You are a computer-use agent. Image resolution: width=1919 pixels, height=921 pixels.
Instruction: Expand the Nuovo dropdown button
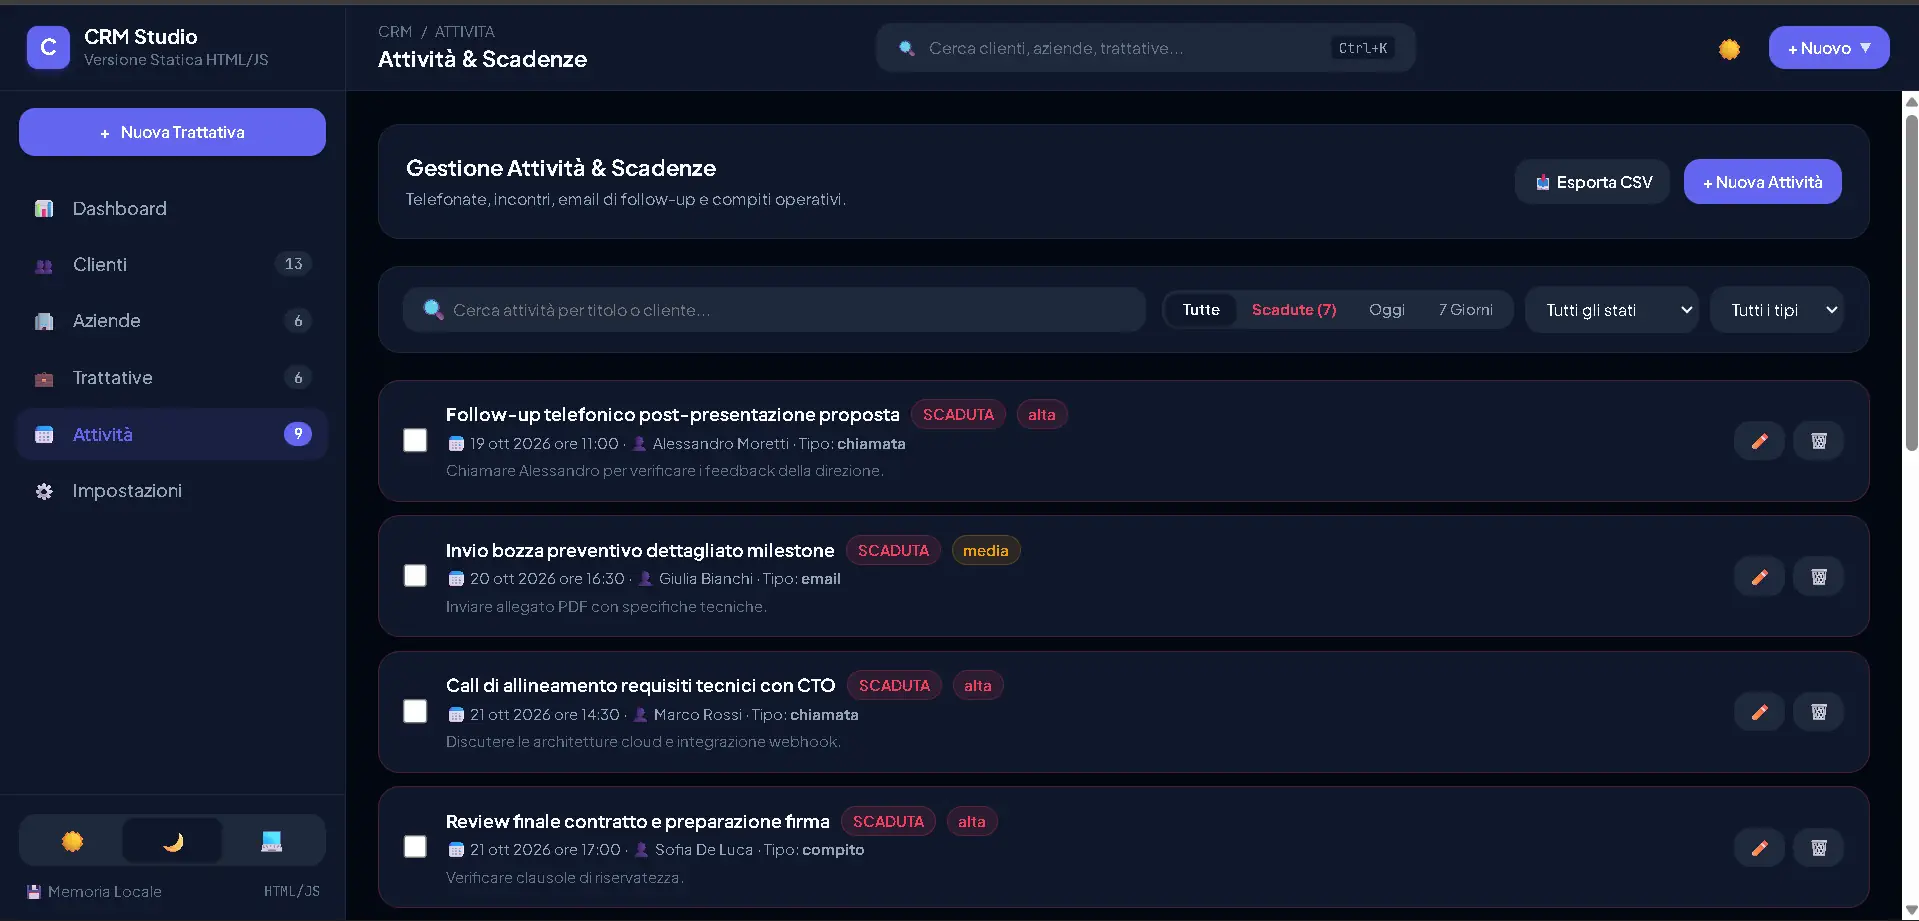point(1829,48)
